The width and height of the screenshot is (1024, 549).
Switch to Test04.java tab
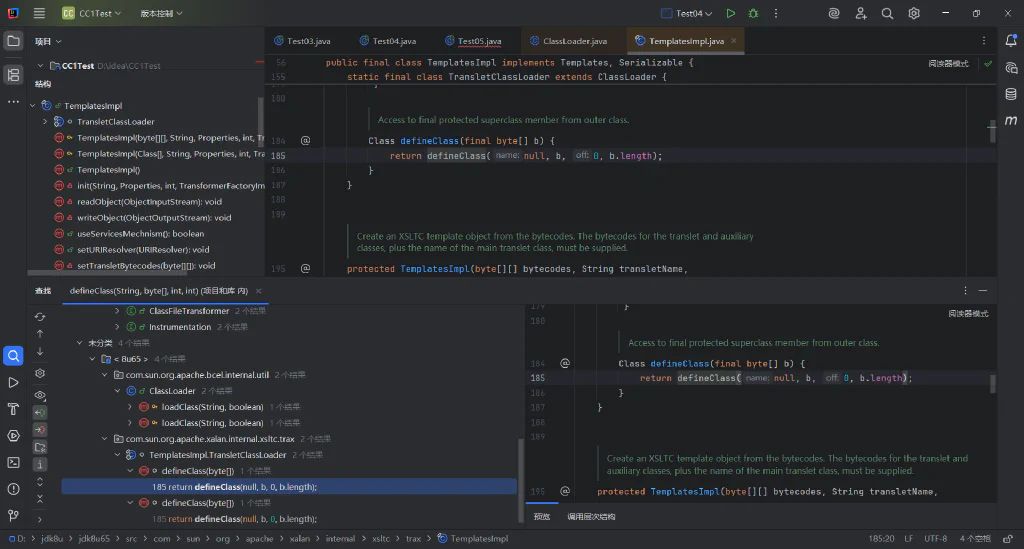387,40
